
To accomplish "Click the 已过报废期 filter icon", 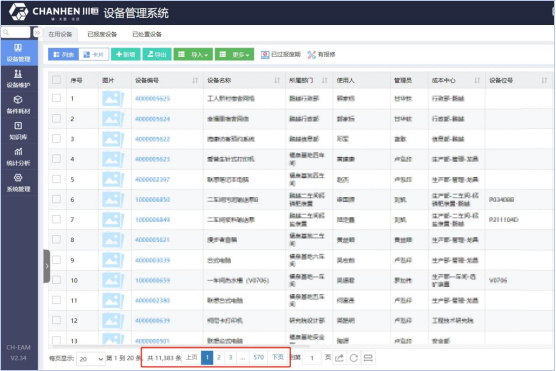I will tap(265, 55).
